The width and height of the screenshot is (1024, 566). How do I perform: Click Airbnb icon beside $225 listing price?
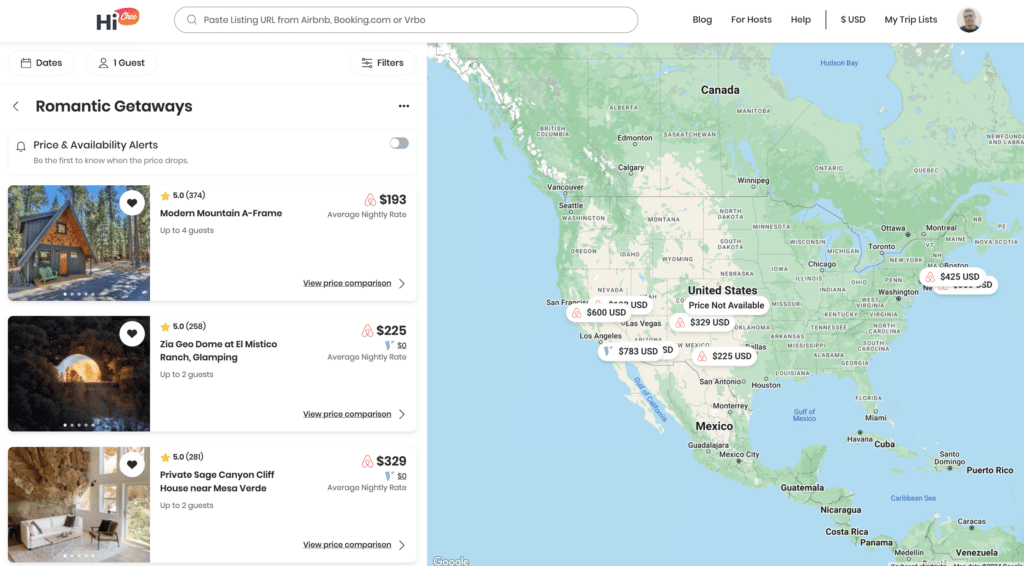(367, 330)
